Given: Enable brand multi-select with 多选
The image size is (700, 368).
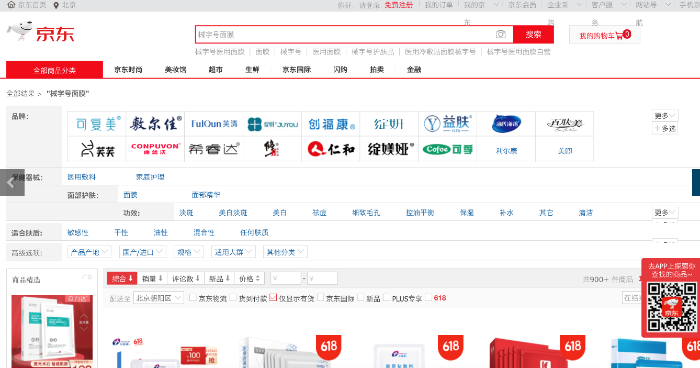Looking at the screenshot, I should pos(665,129).
